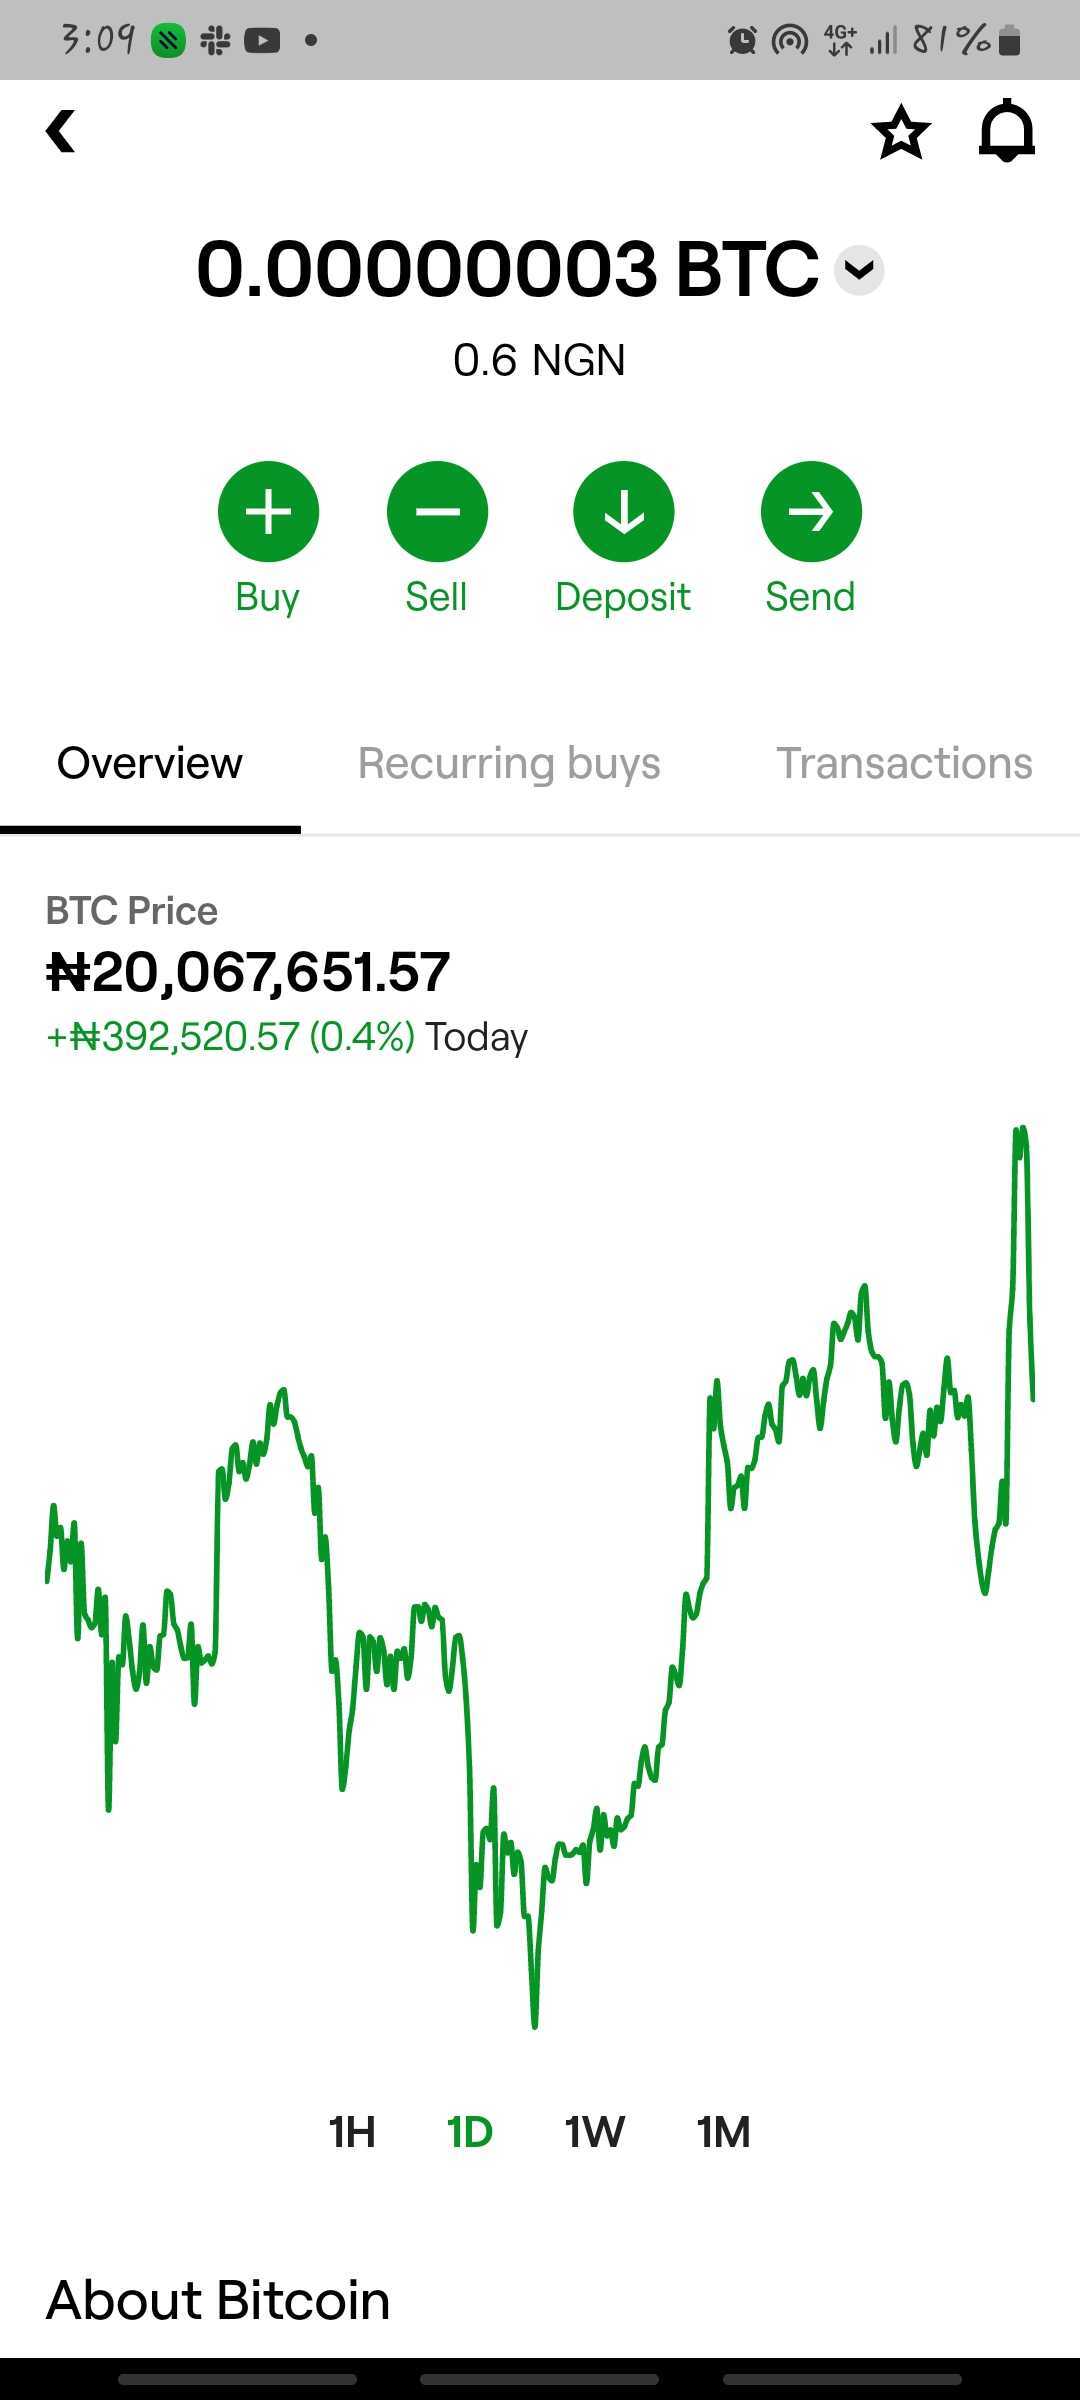The height and width of the screenshot is (2400, 1080).
Task: Open the Transactions tab
Action: point(904,764)
